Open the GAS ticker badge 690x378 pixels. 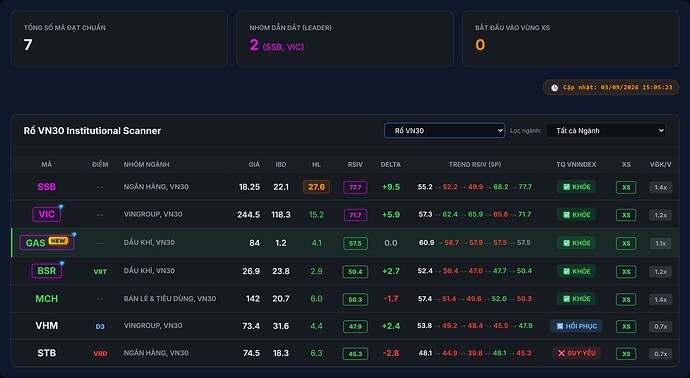click(47, 242)
